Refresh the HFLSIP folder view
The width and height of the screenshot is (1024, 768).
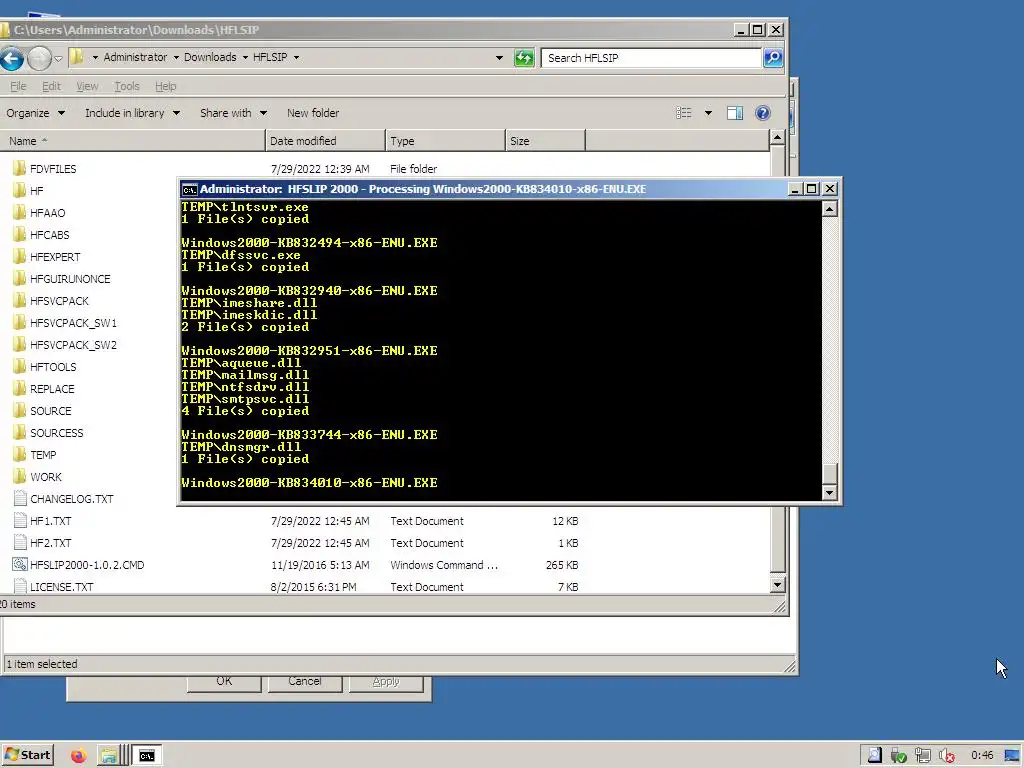pyautogui.click(x=524, y=57)
